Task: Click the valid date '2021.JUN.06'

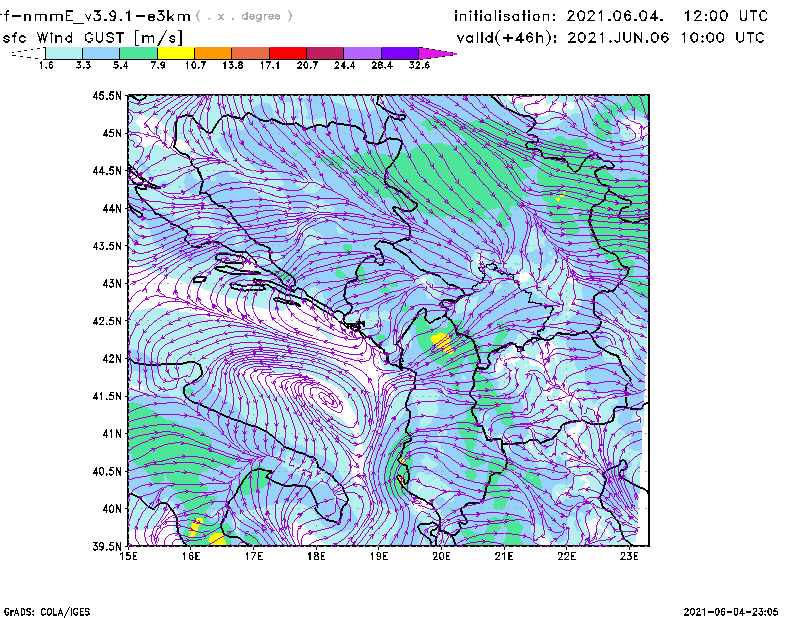Action: 618,38
